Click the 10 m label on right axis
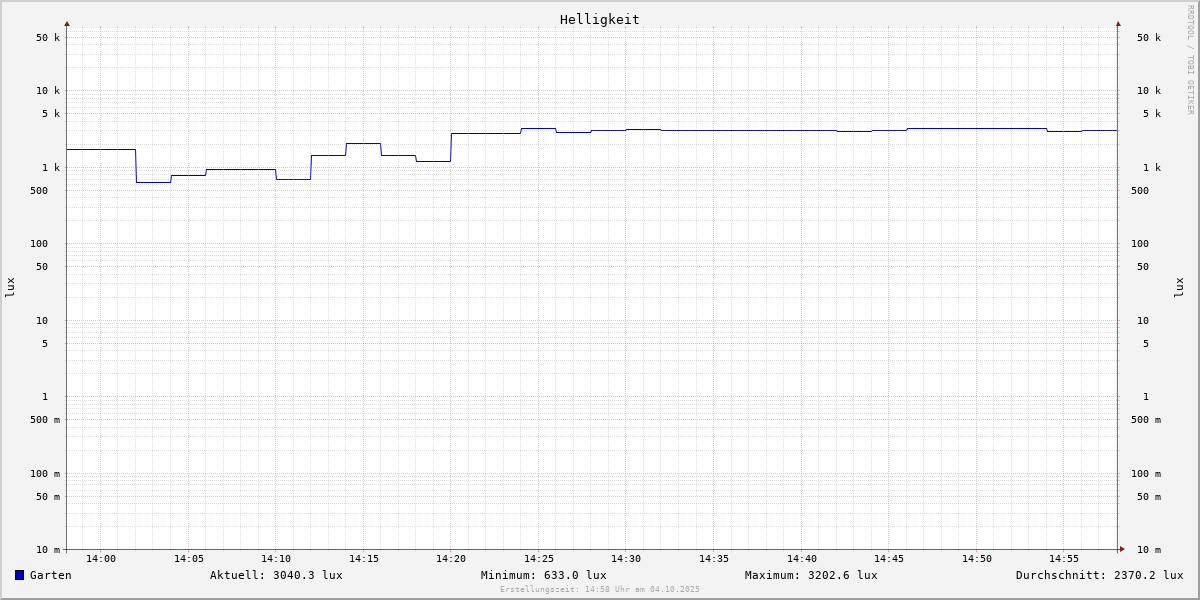 tap(1149, 550)
